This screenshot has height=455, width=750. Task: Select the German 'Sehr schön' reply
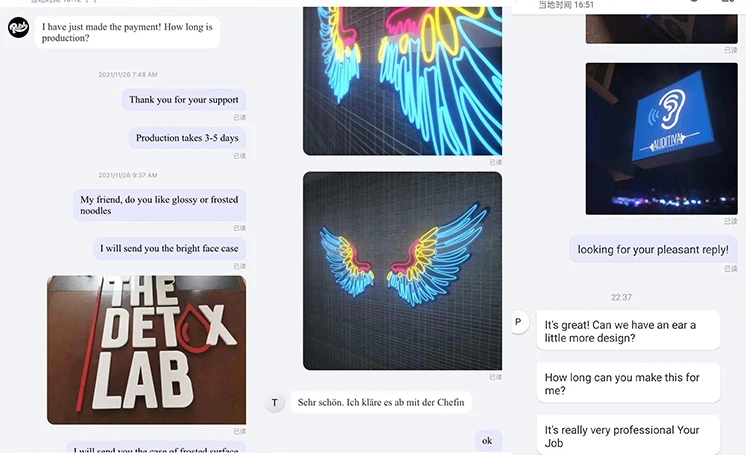tap(381, 402)
